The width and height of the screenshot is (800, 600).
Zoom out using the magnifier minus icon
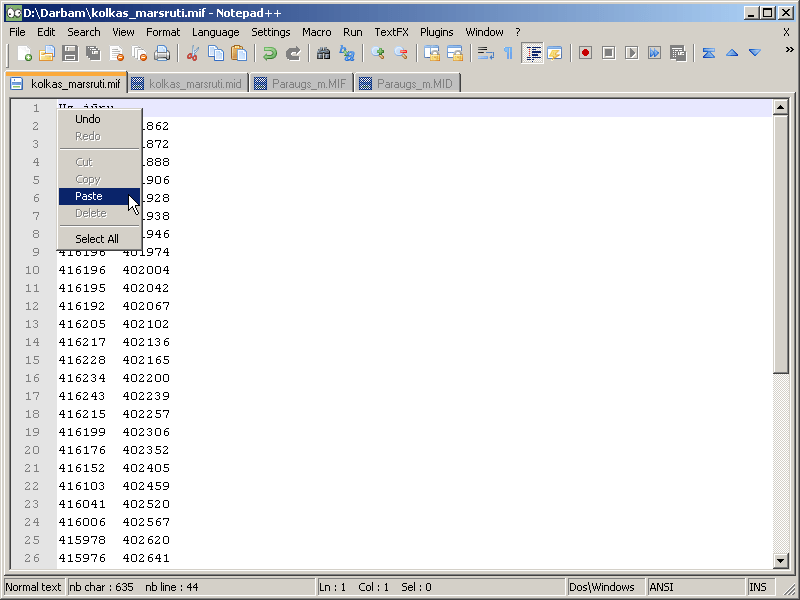[401, 53]
